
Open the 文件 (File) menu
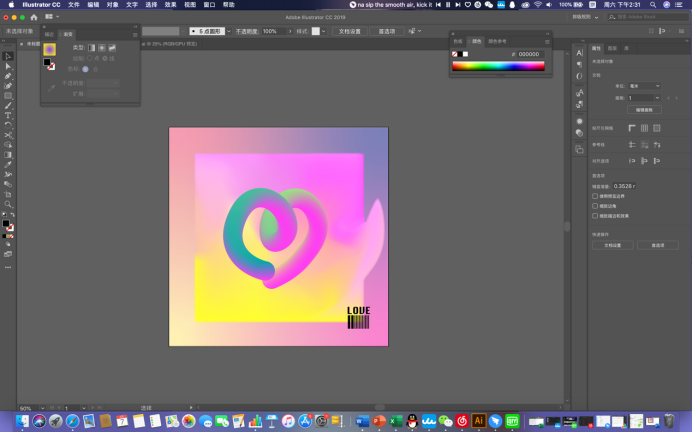74,4
